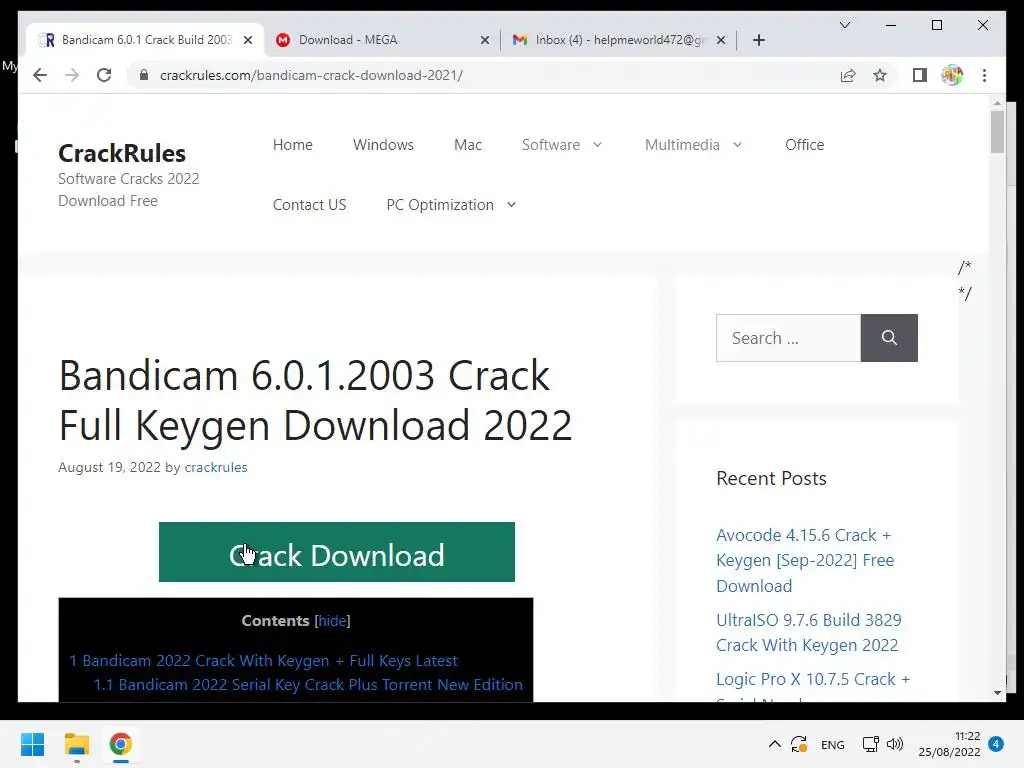Expand Software dropdown arrow
Image resolution: width=1024 pixels, height=768 pixels.
click(598, 144)
